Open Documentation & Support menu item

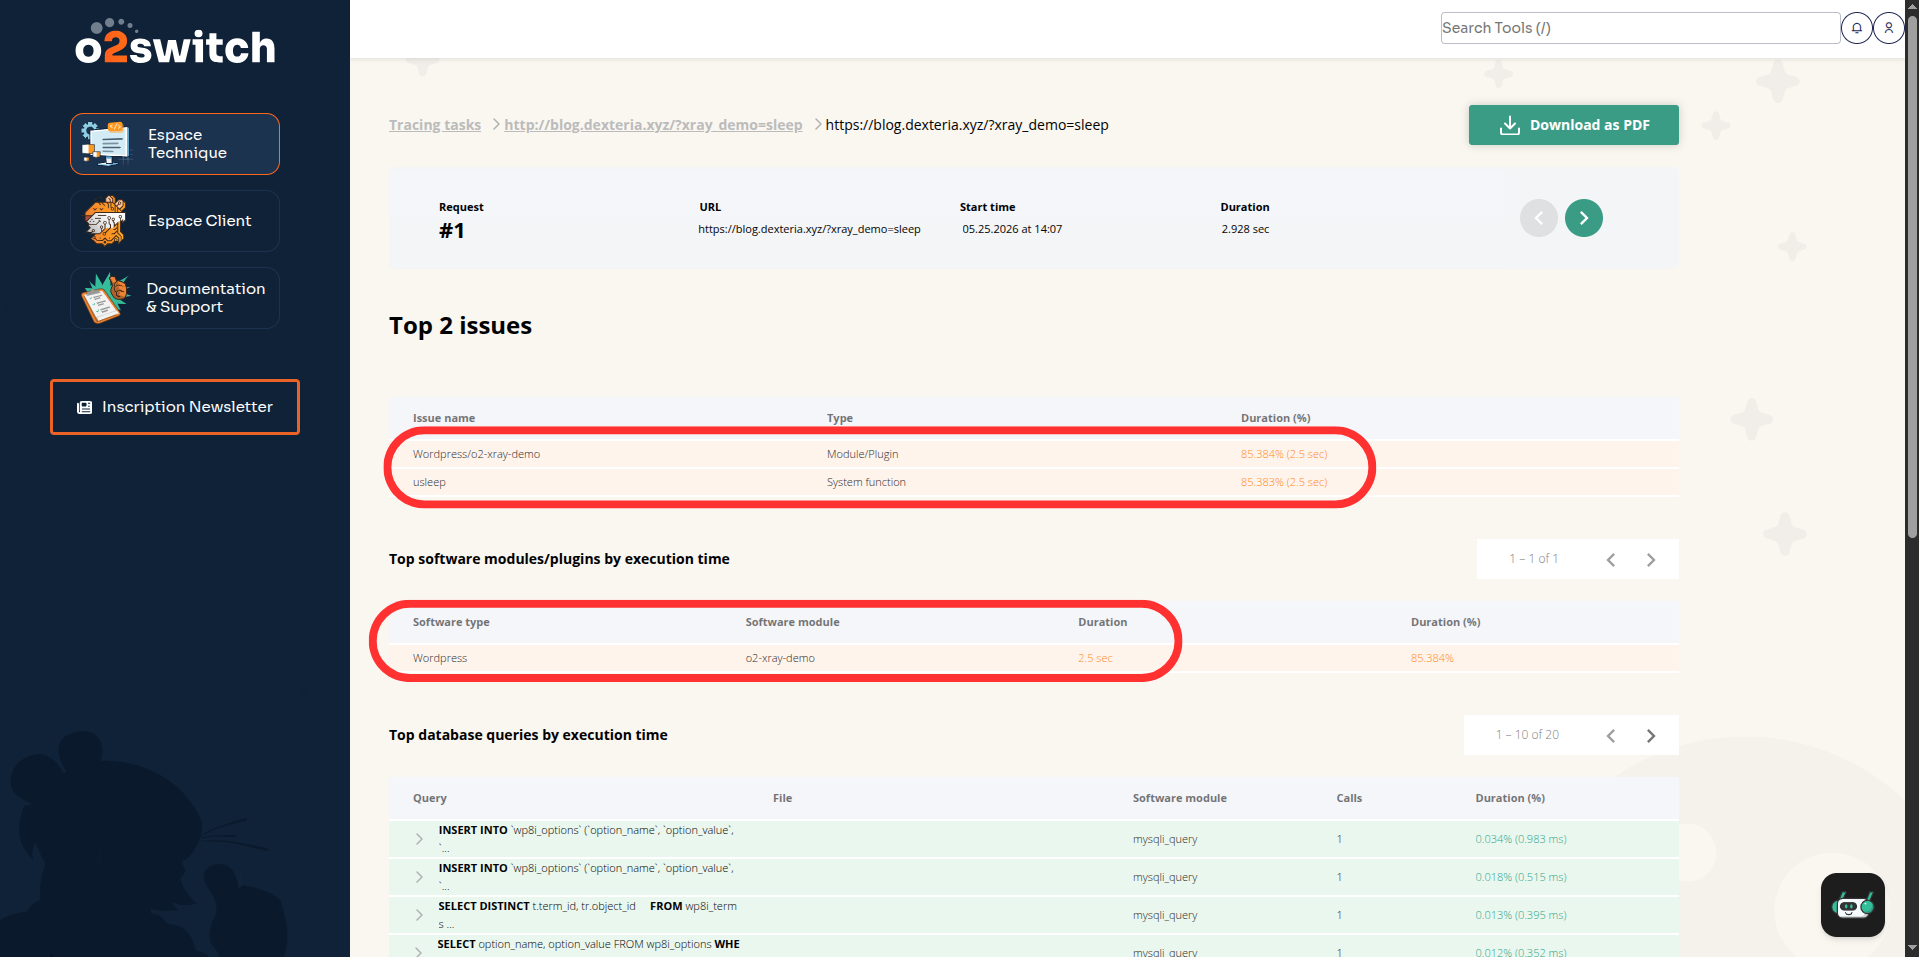[x=175, y=298]
